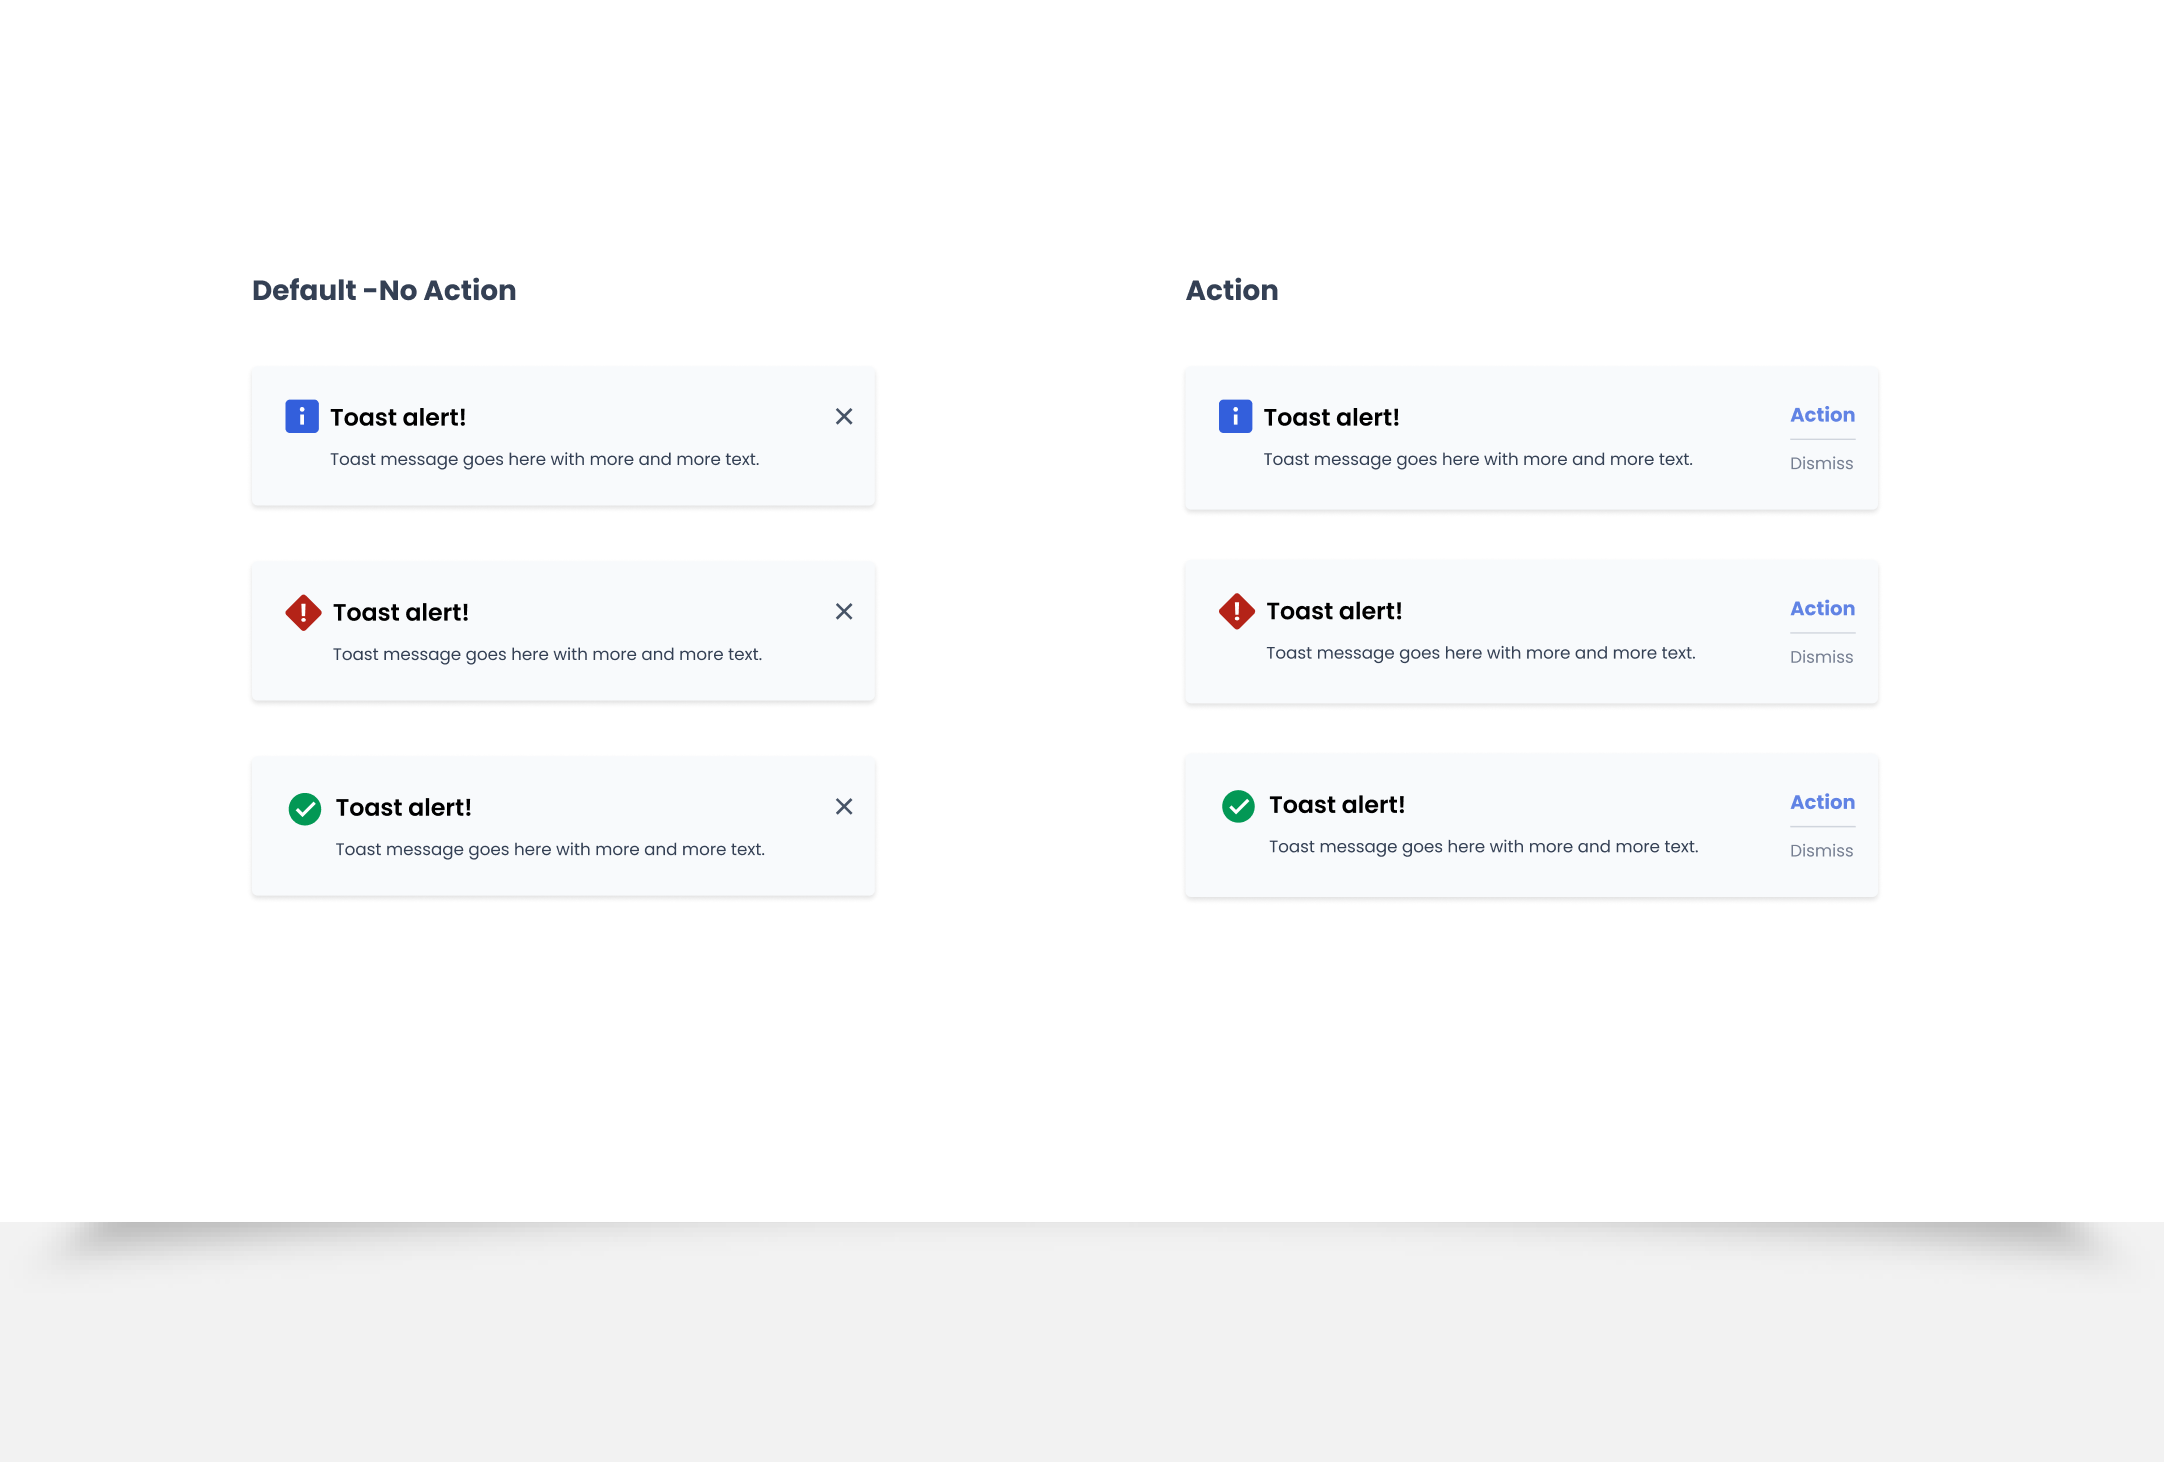2164x1462 pixels.
Task: Click green checkmark icon in left toast
Action: (305, 808)
